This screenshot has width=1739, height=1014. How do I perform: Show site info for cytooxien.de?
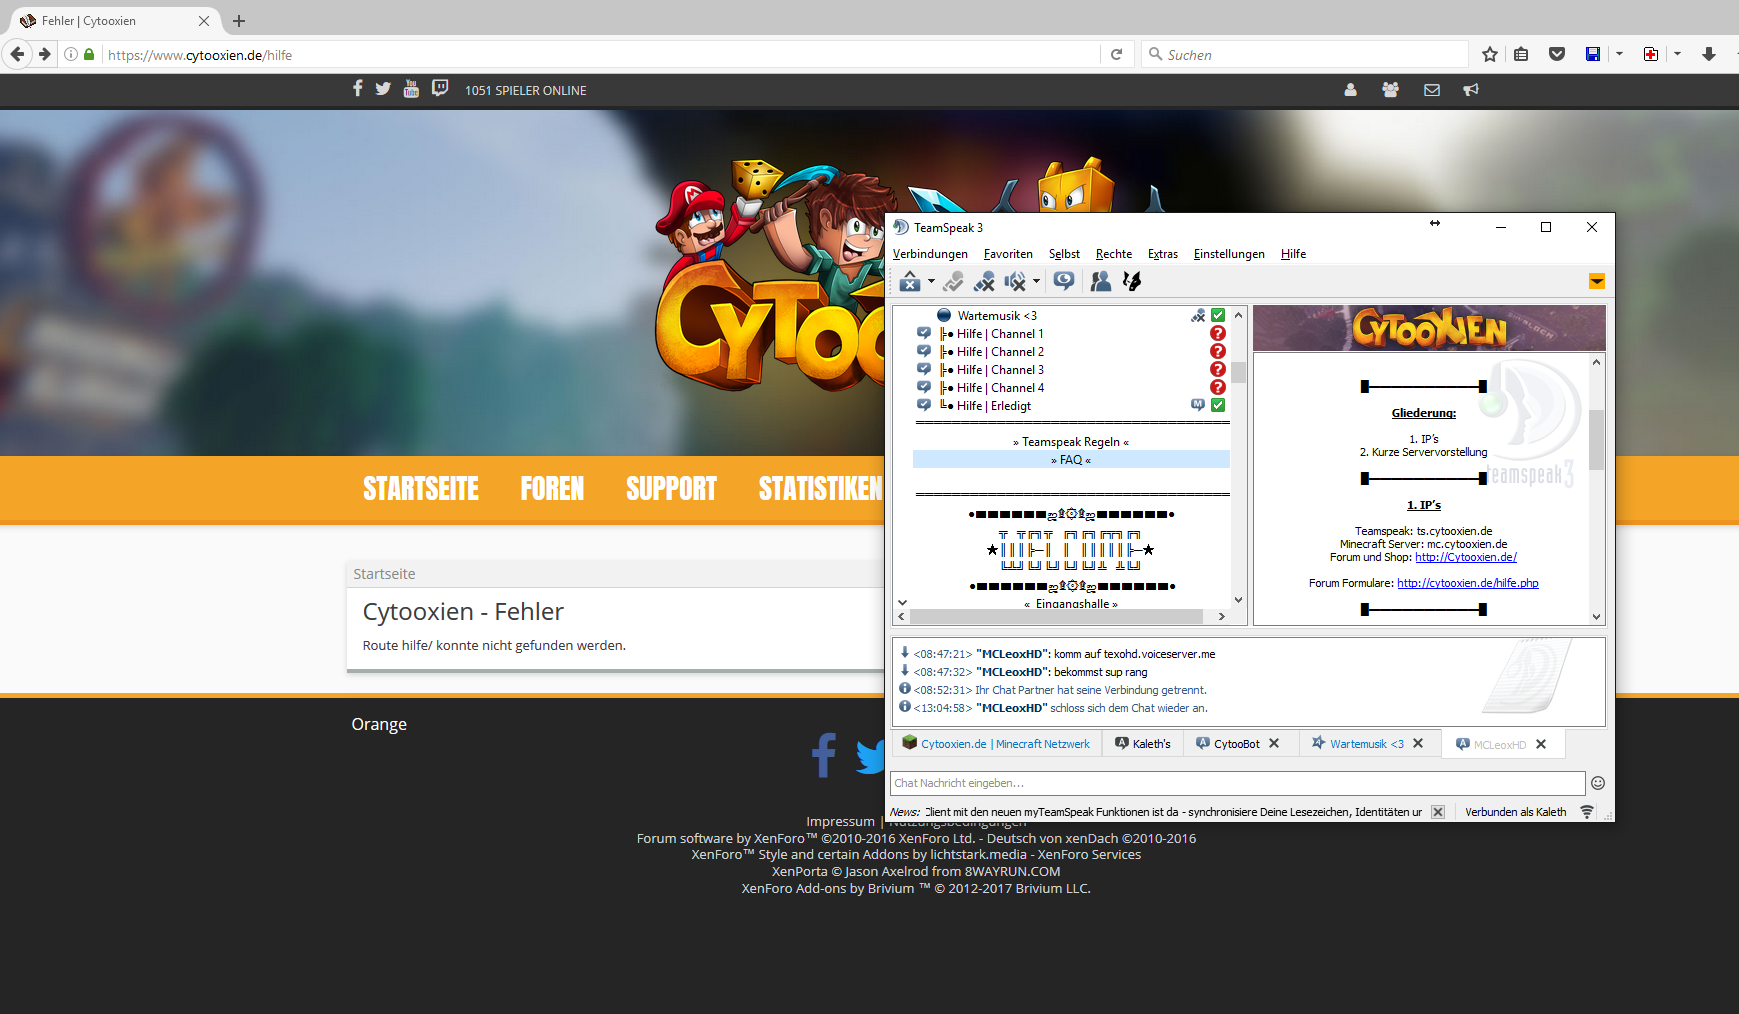[71, 54]
